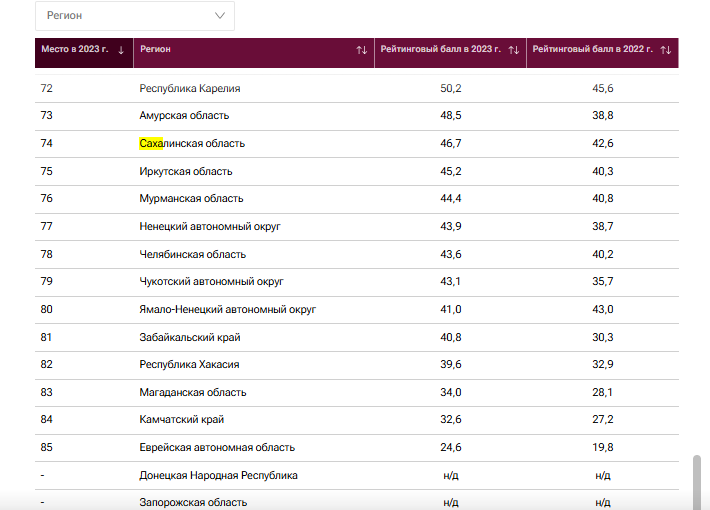Screen dimensions: 710x510
Task: Click the vertical scrollbar thumb
Action: [x=697, y=483]
